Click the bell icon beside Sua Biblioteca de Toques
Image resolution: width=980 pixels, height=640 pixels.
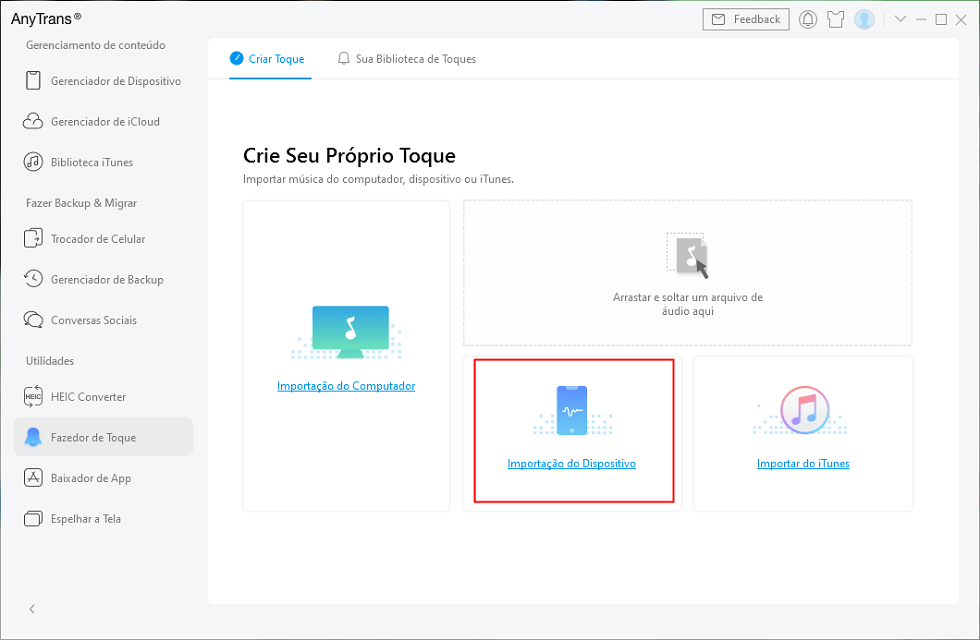[343, 59]
